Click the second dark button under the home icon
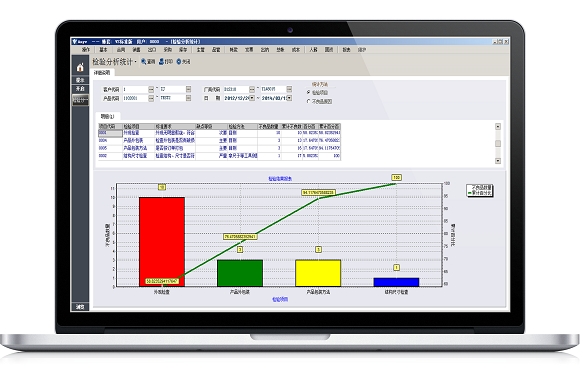Image resolution: width=580 pixels, height=366 pixels. coord(80,89)
